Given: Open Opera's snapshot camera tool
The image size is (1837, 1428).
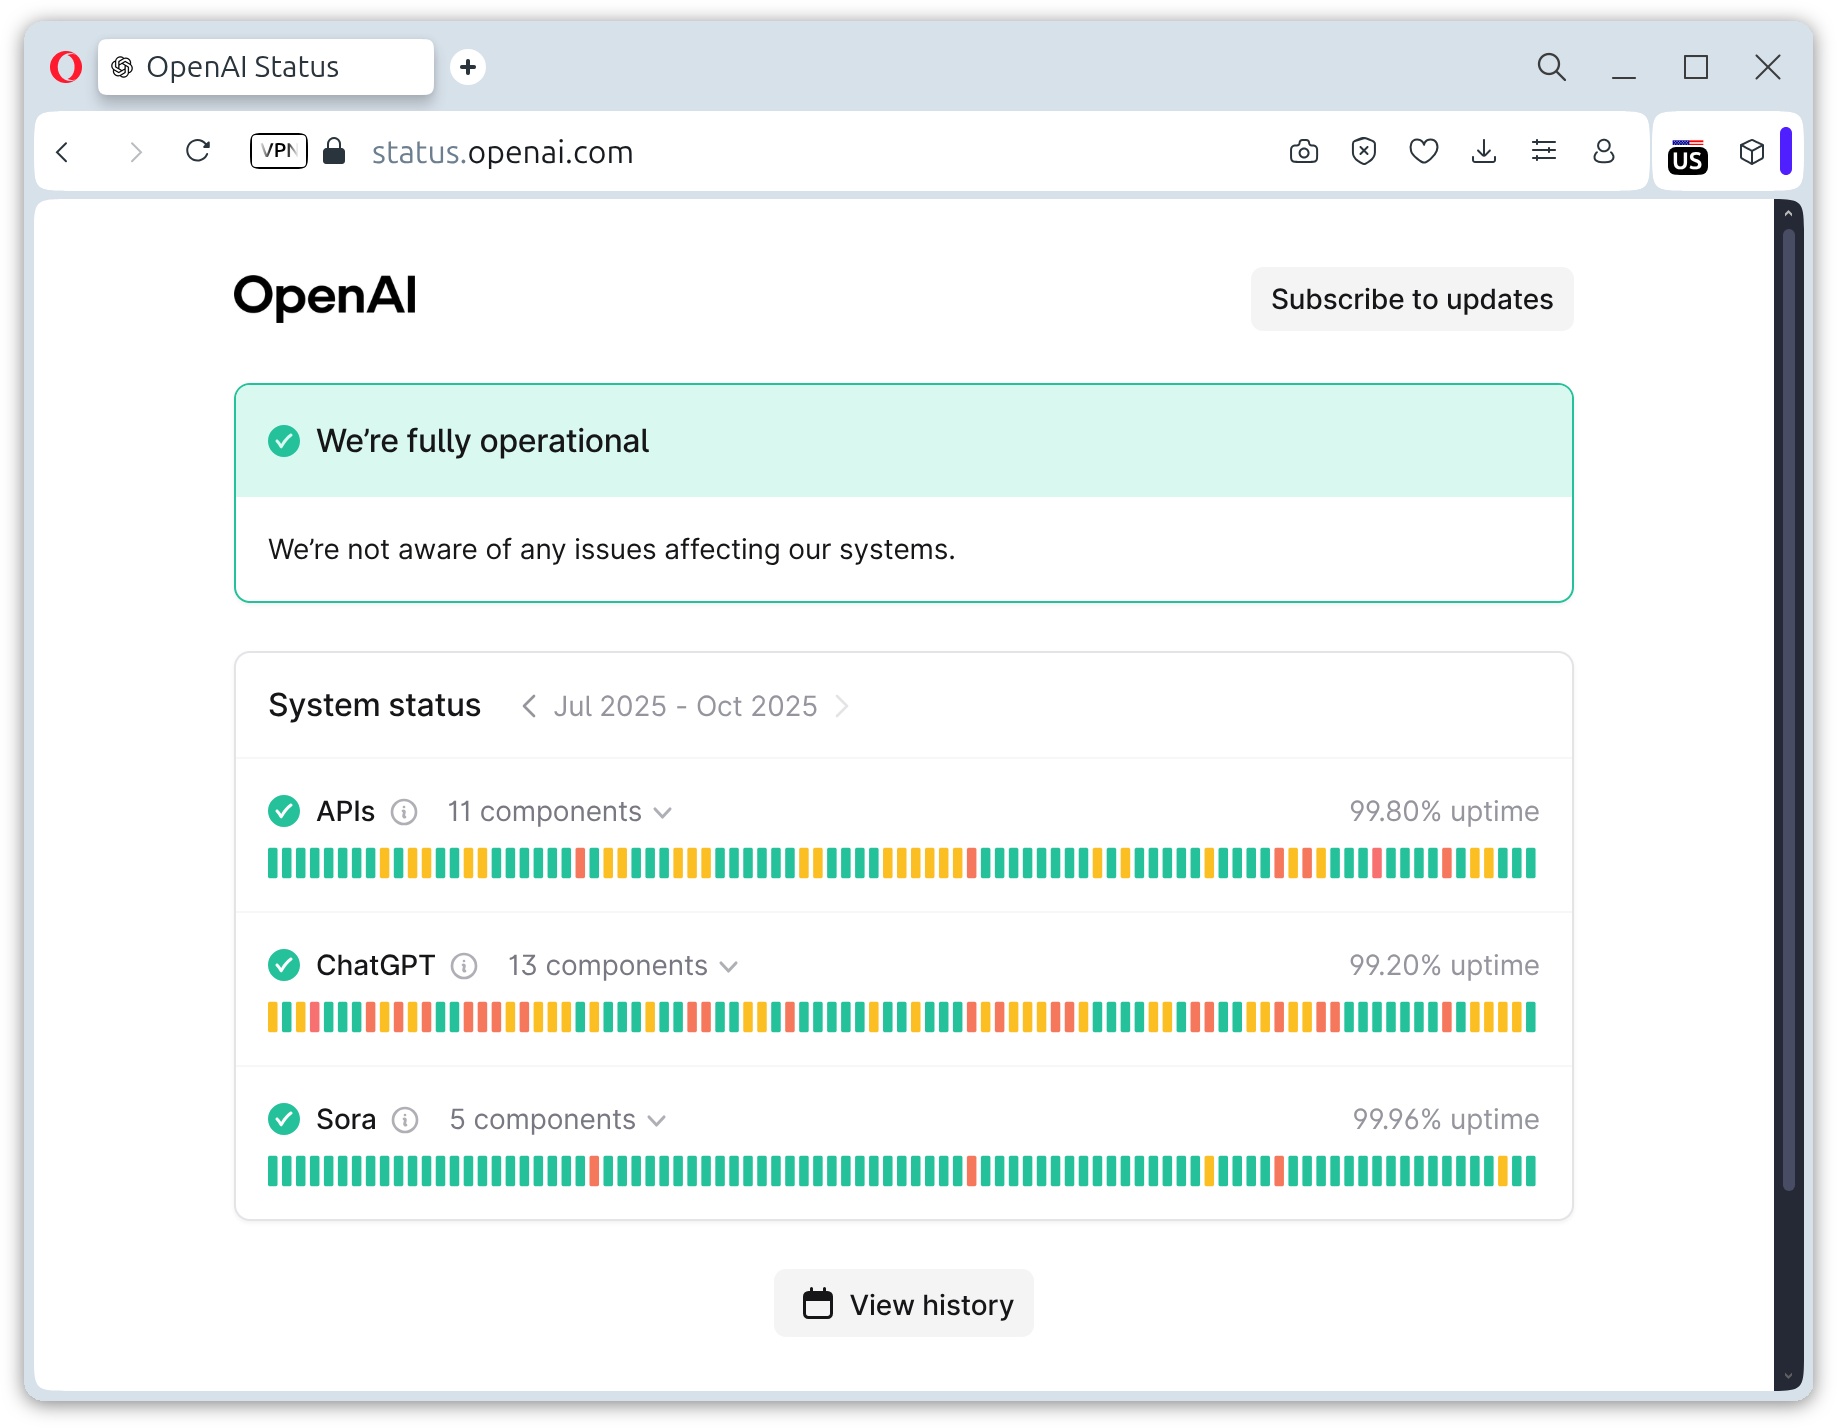Looking at the screenshot, I should (x=1303, y=151).
